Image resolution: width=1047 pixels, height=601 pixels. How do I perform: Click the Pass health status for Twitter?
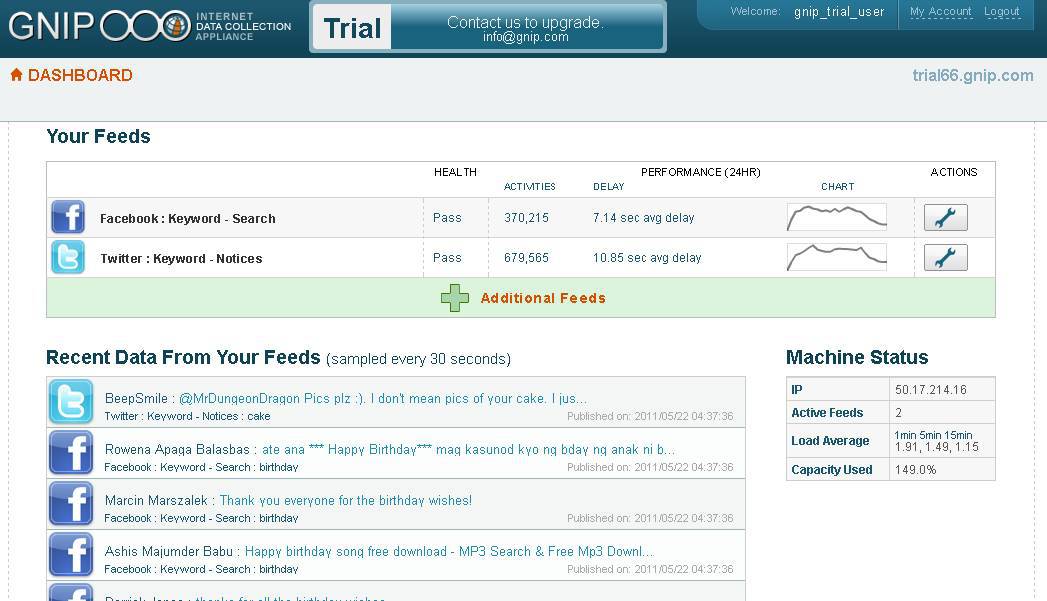pyautogui.click(x=447, y=258)
